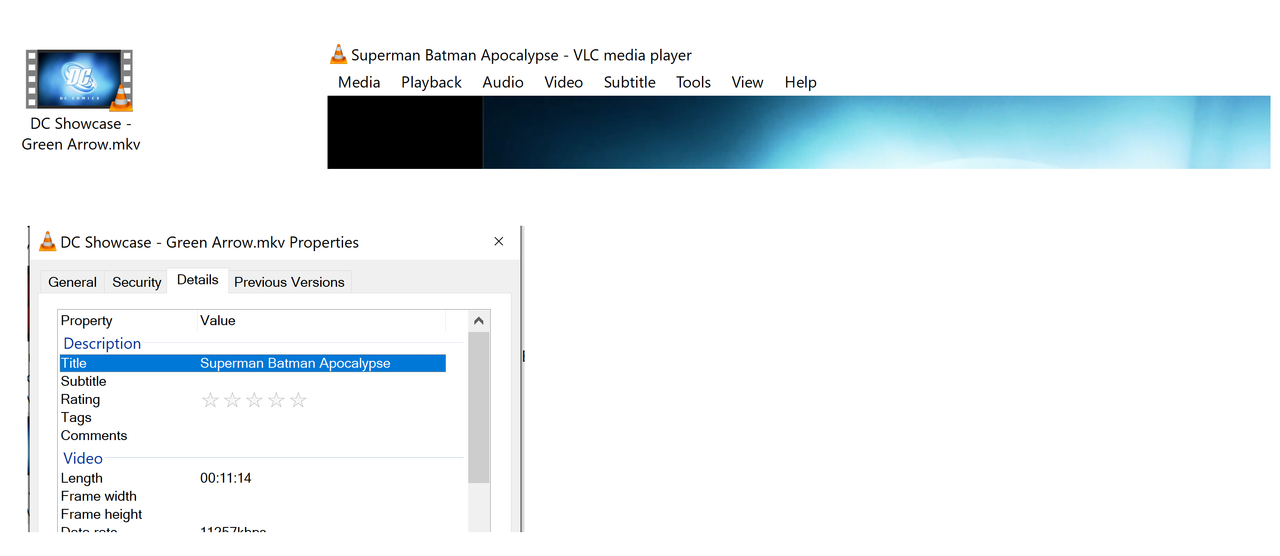
Task: Click the VLC video playback area
Action: click(x=798, y=132)
